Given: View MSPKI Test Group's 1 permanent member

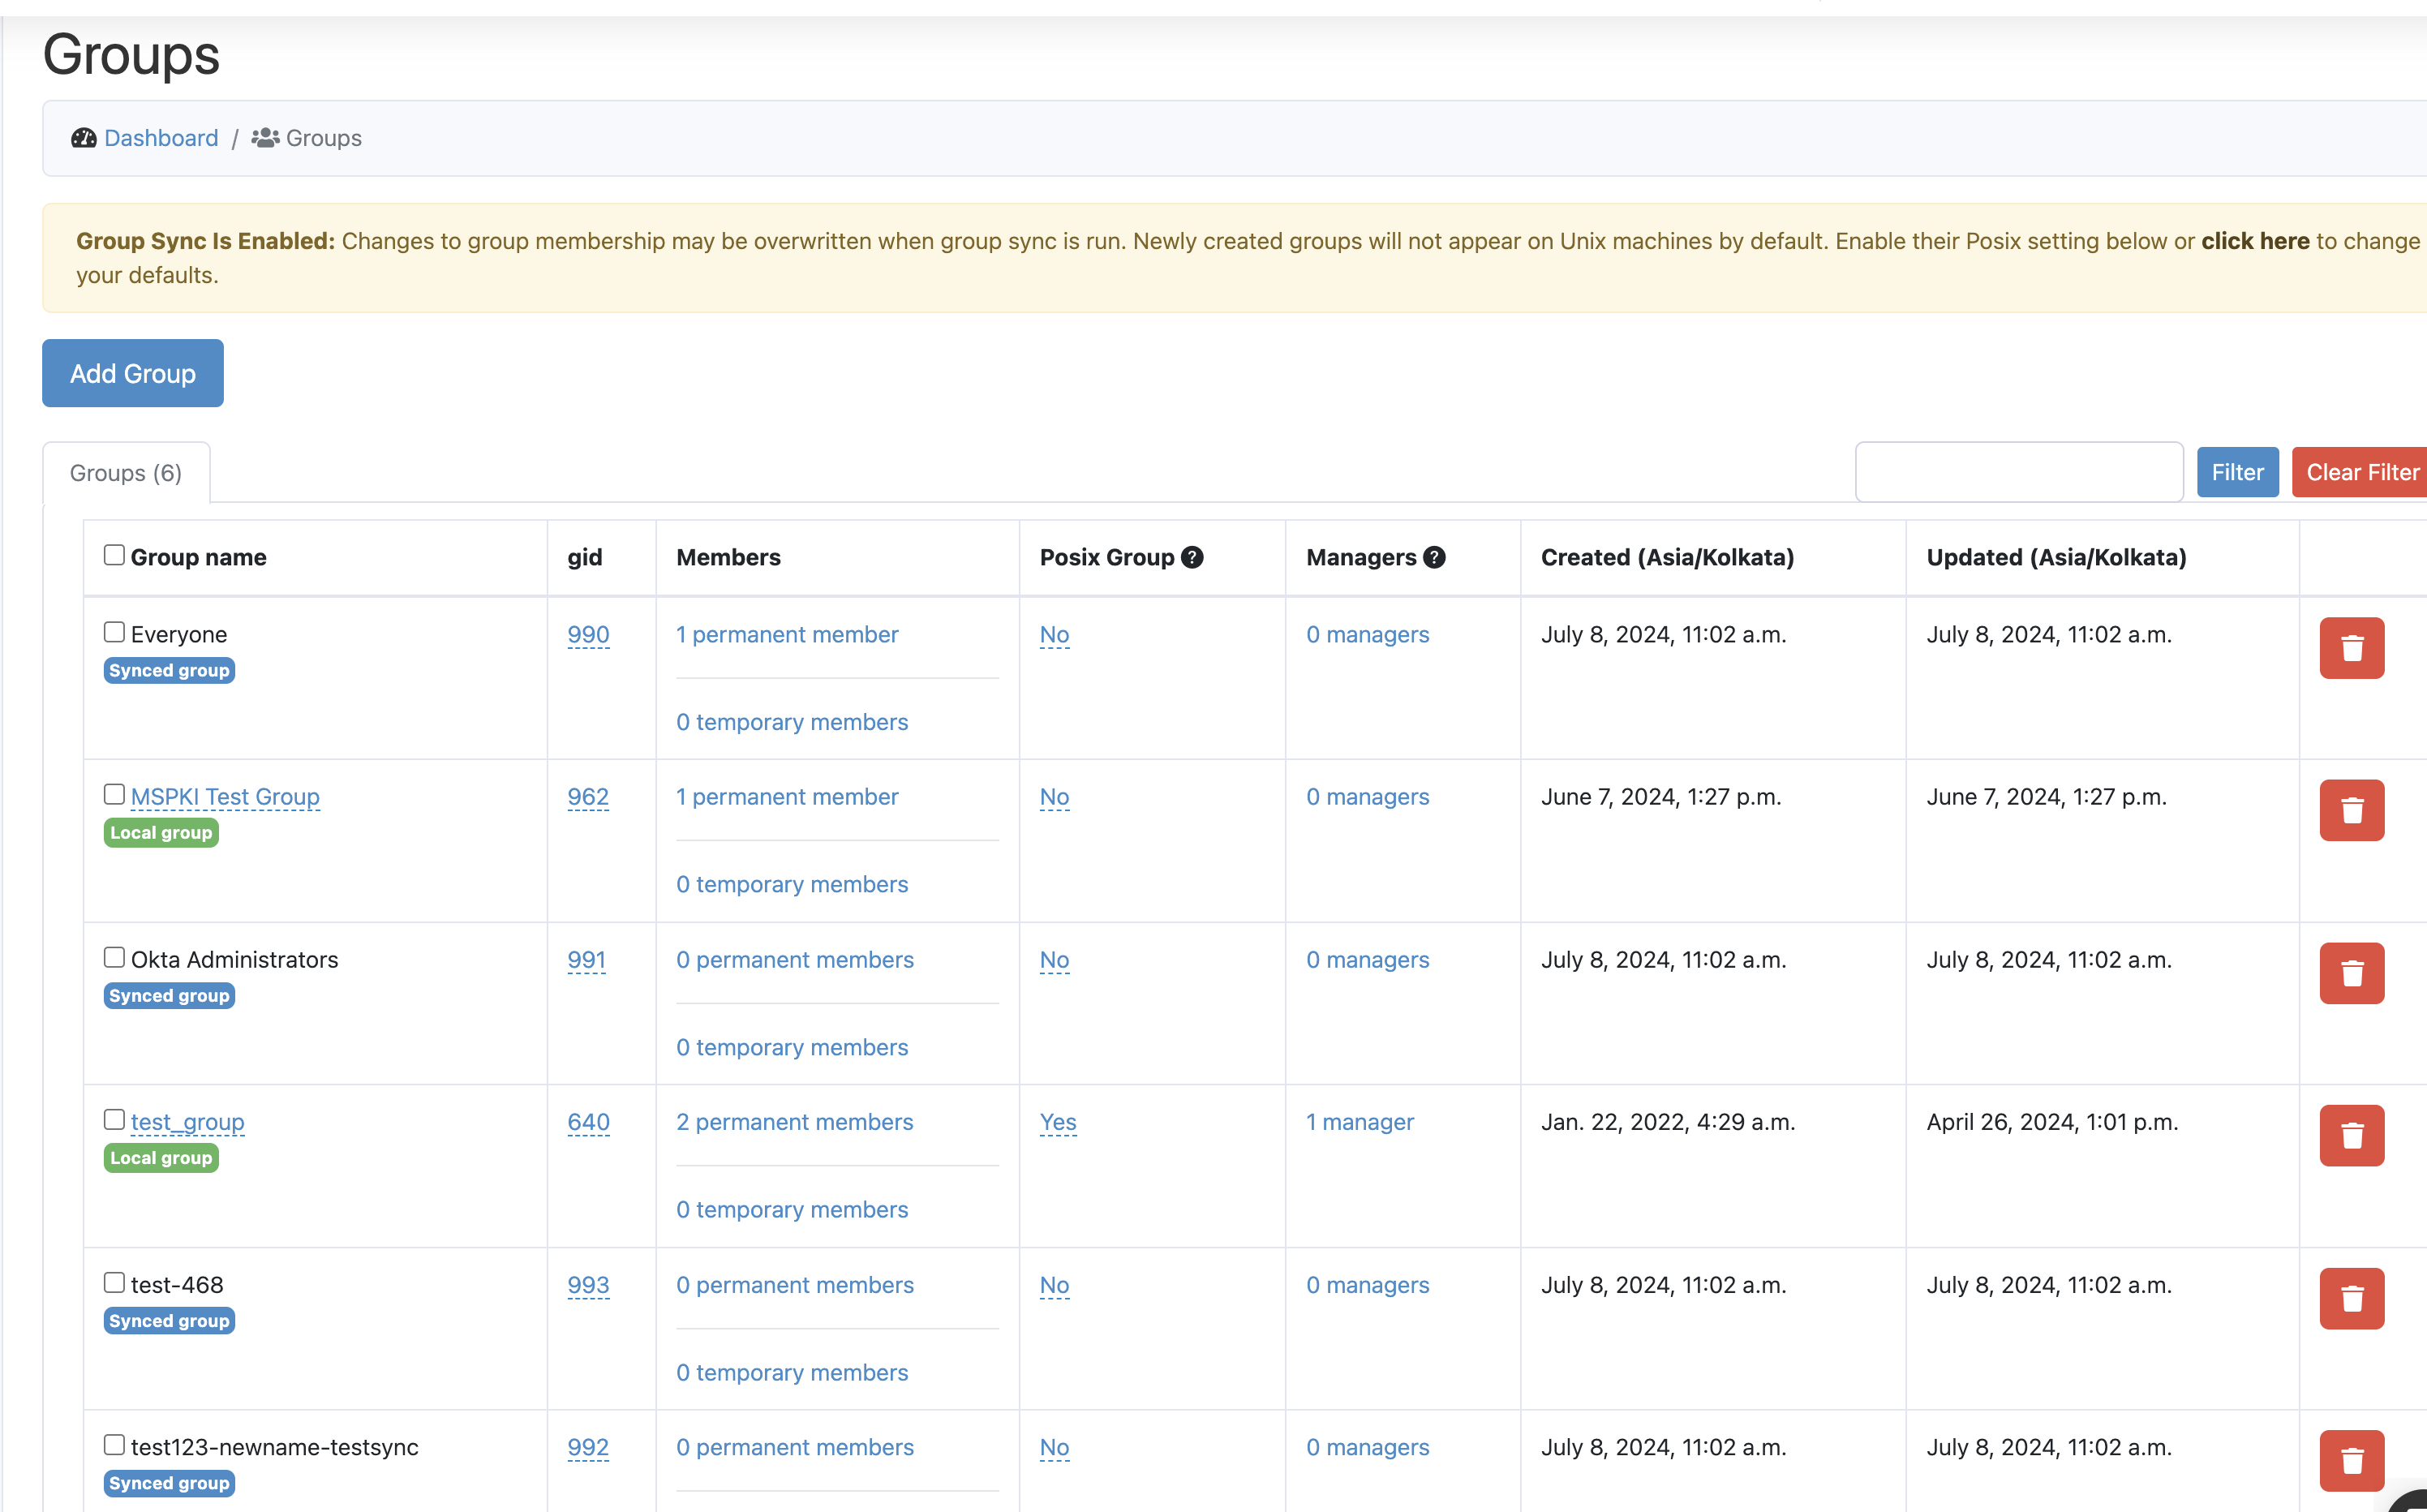Looking at the screenshot, I should point(787,797).
